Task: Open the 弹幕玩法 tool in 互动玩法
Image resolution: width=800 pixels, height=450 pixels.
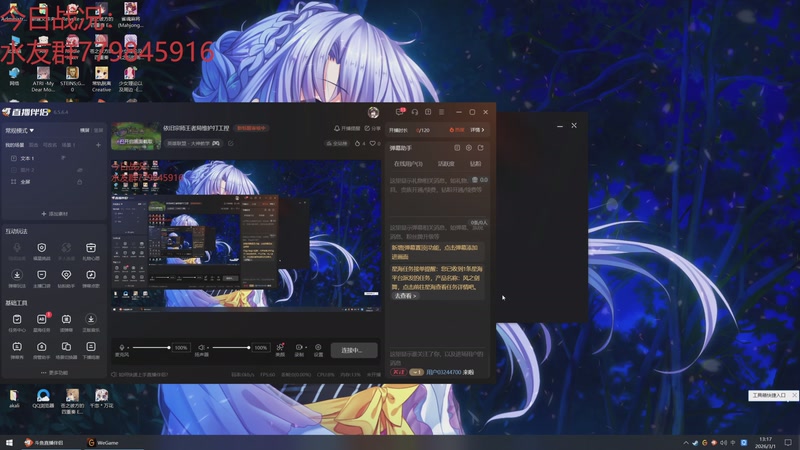Action: pos(17,278)
